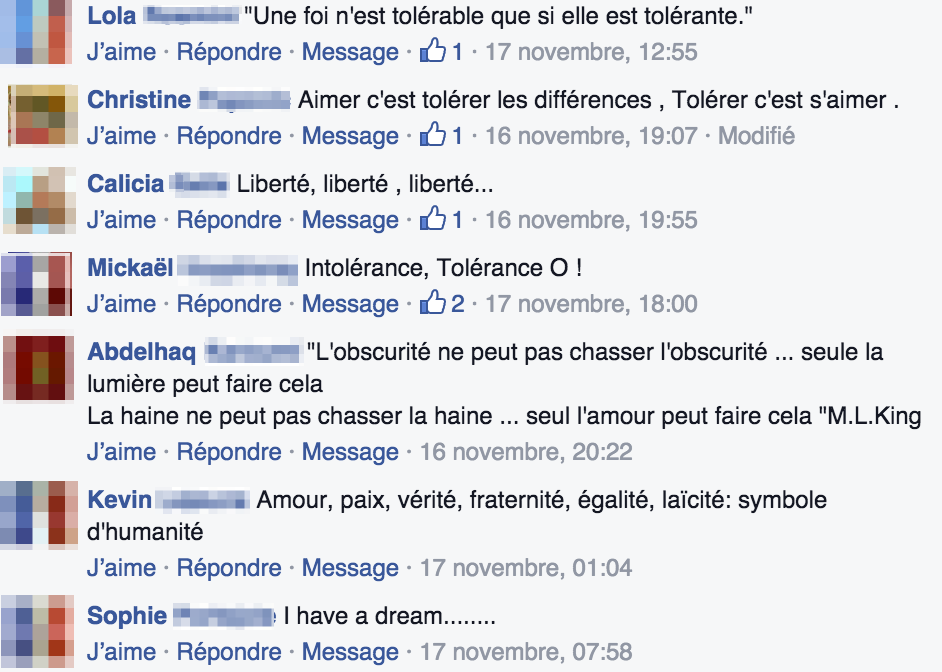View edit history via Modifié on Christine's comment
The height and width of the screenshot is (672, 942).
click(x=757, y=135)
